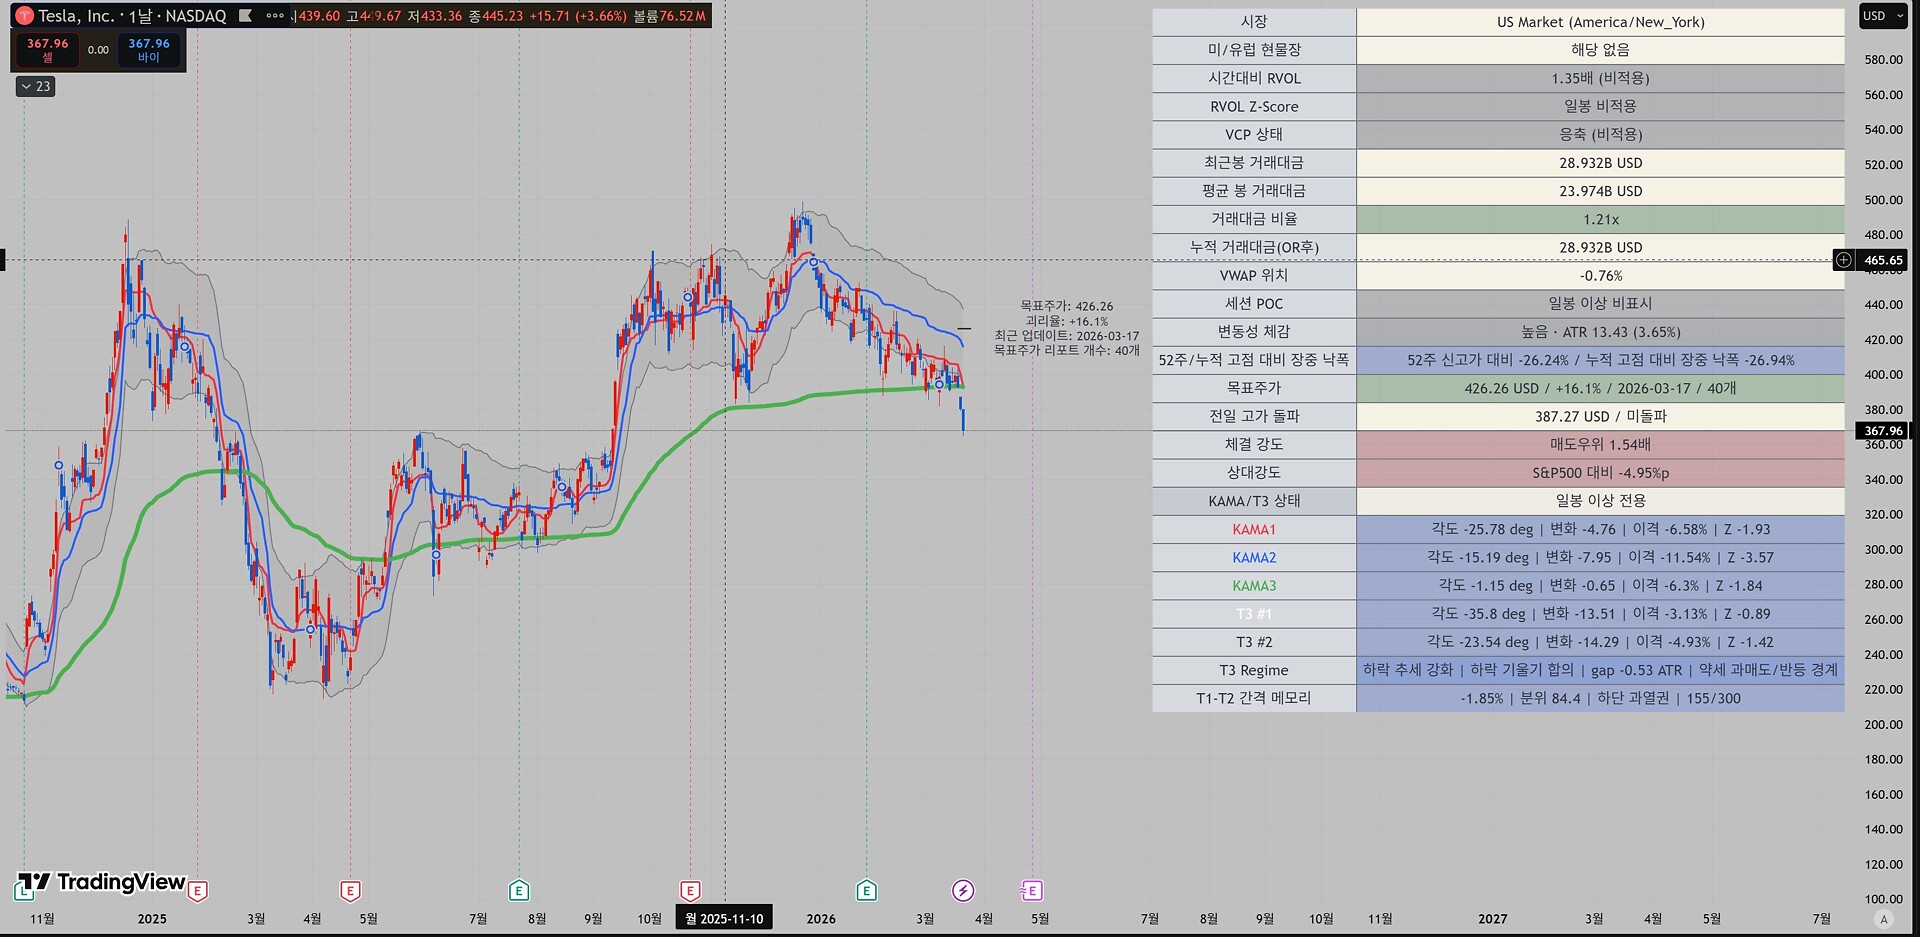Image resolution: width=1920 pixels, height=937 pixels.
Task: Click the Tesla logo icon in the chart legend
Action: pos(24,16)
